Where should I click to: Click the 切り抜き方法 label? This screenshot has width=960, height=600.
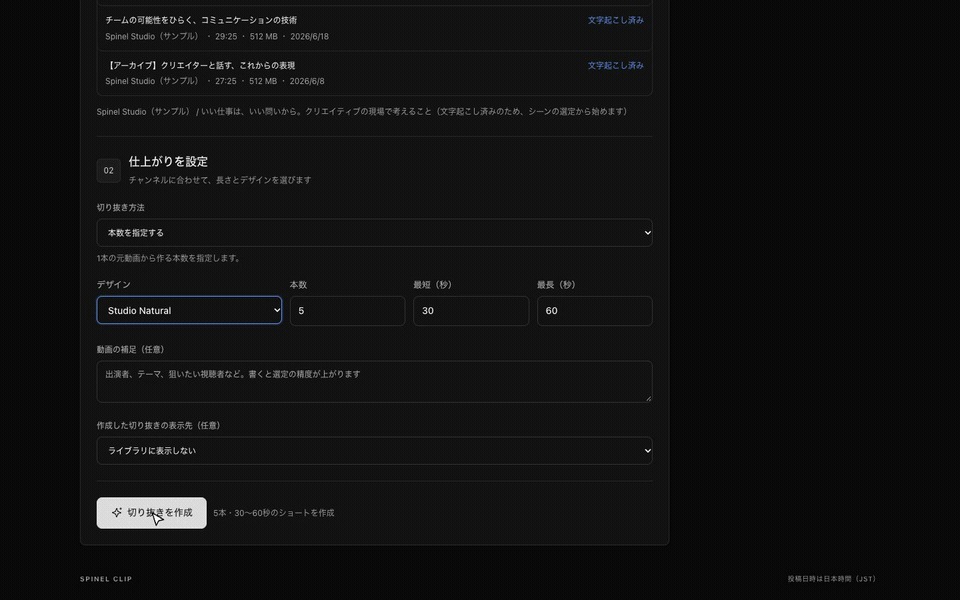point(121,208)
